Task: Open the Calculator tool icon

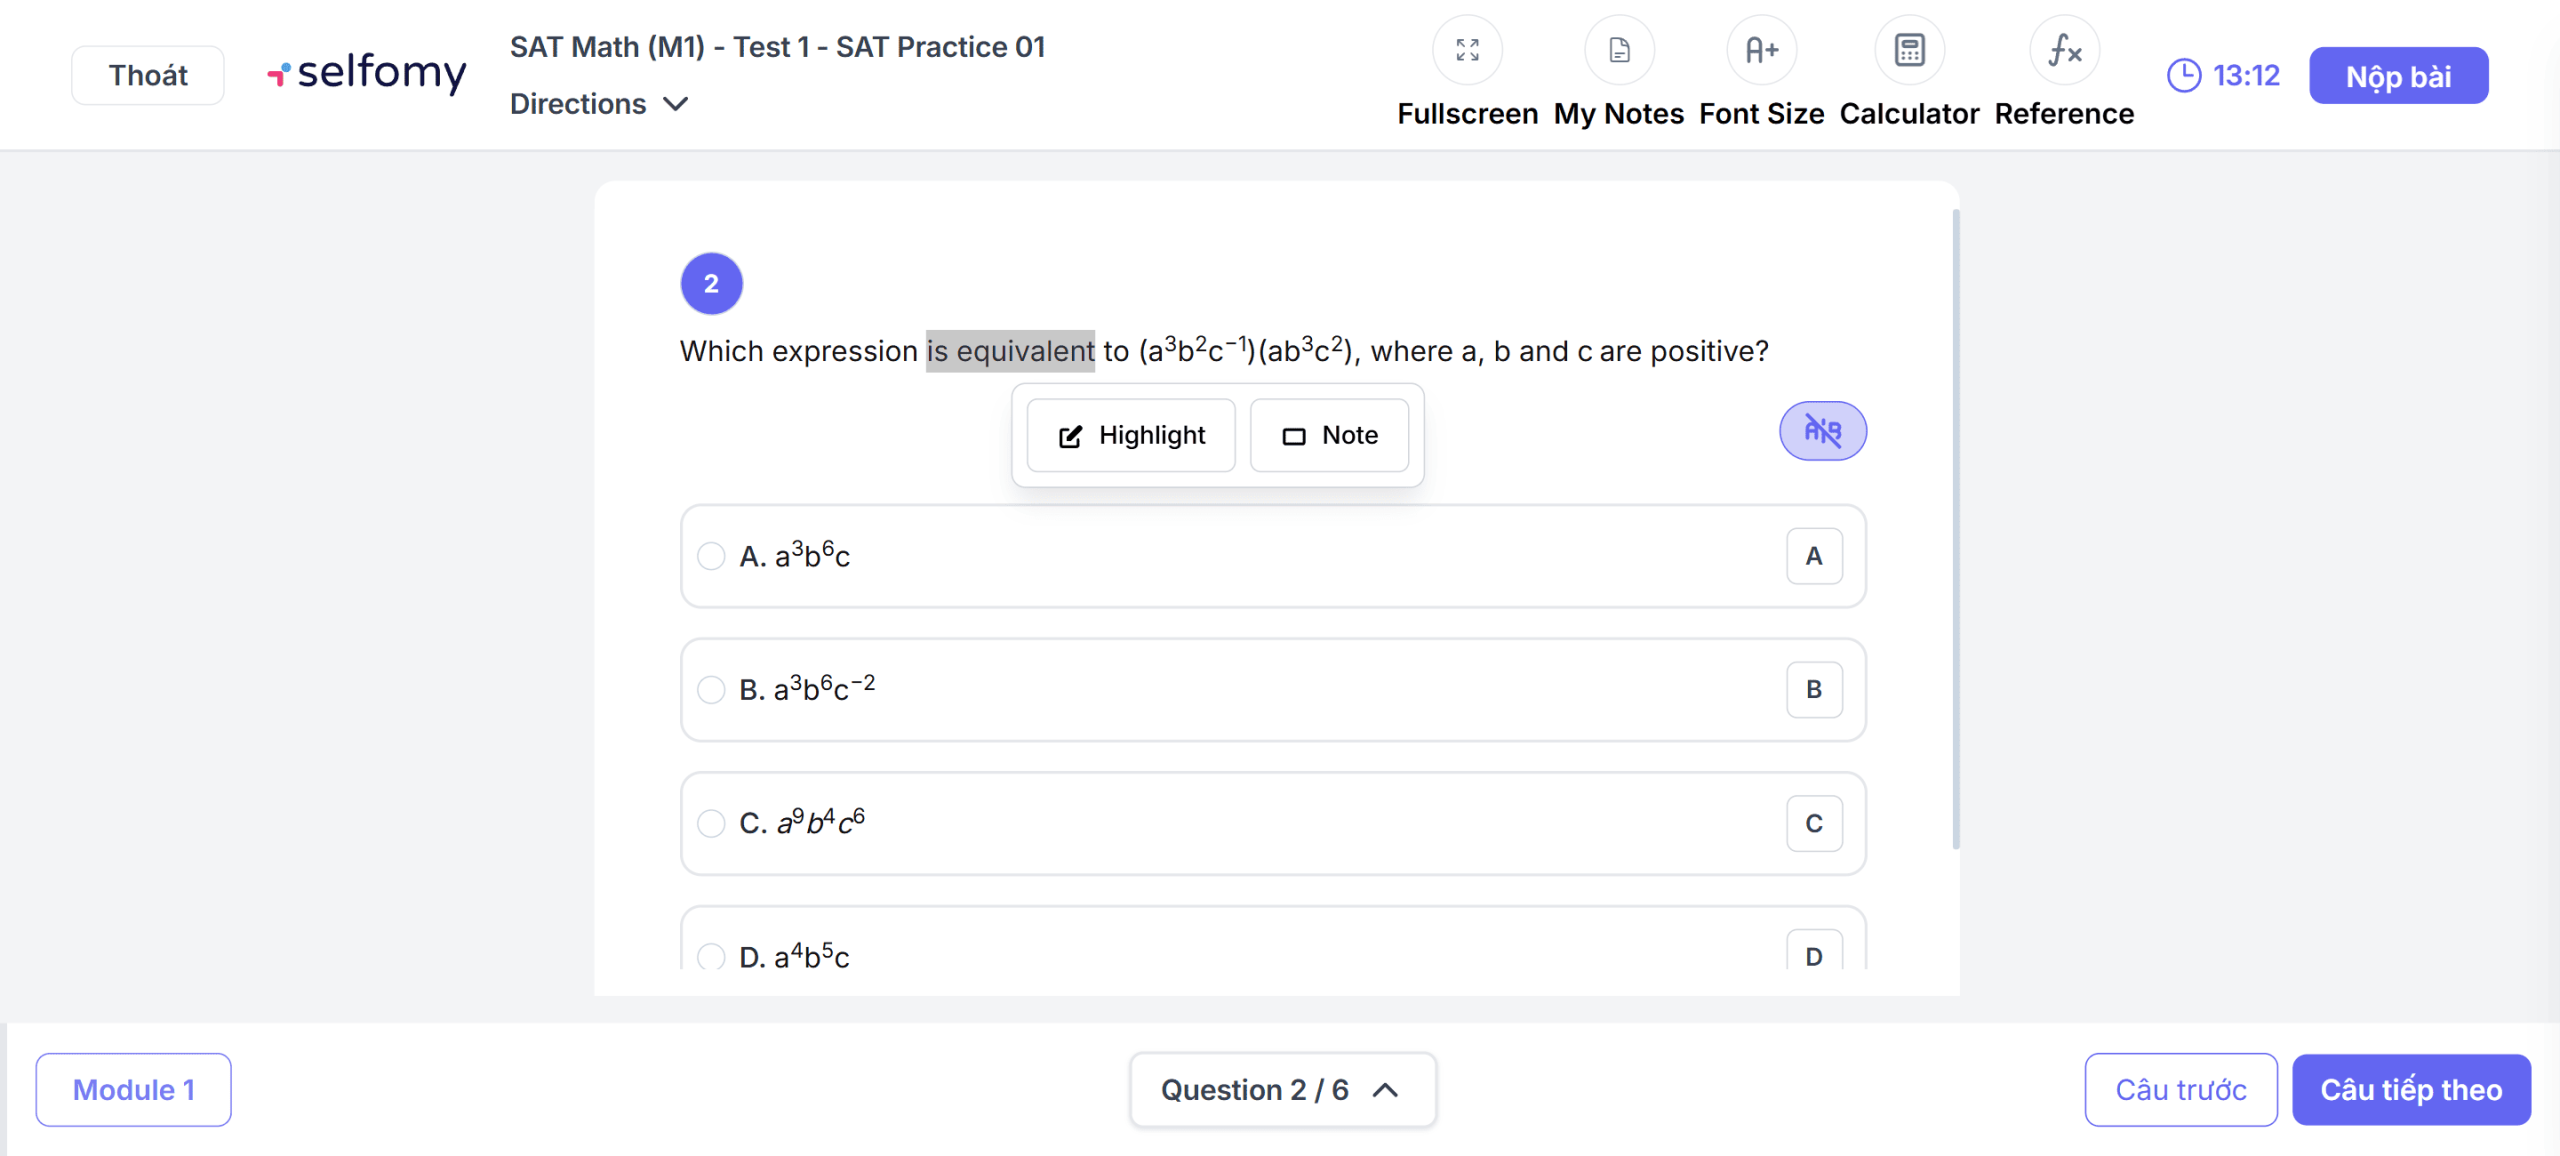Action: (1909, 50)
